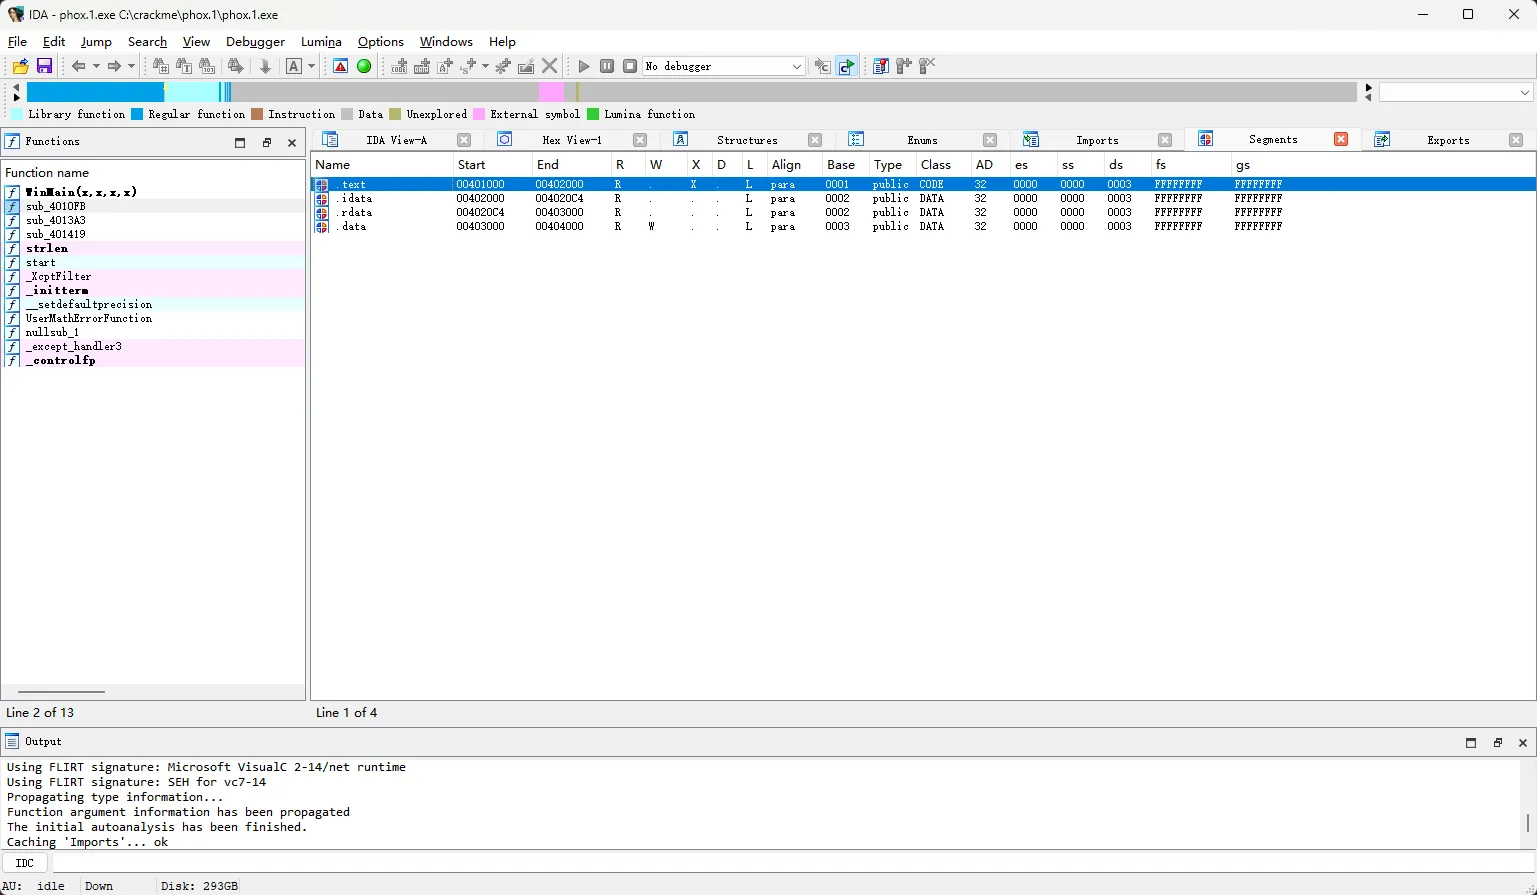Click the convert-to-data toolbar icon
The height and width of the screenshot is (895, 1537).
coord(422,66)
